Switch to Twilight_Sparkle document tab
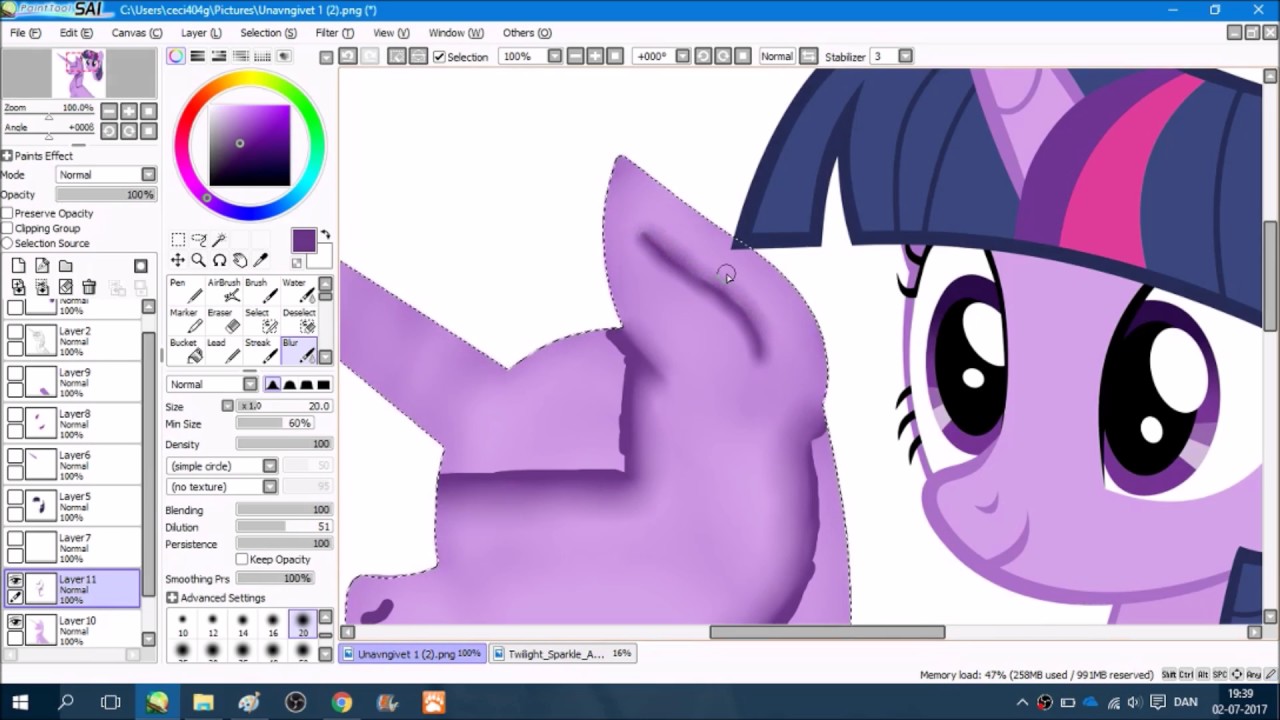The image size is (1280, 720). click(x=563, y=653)
